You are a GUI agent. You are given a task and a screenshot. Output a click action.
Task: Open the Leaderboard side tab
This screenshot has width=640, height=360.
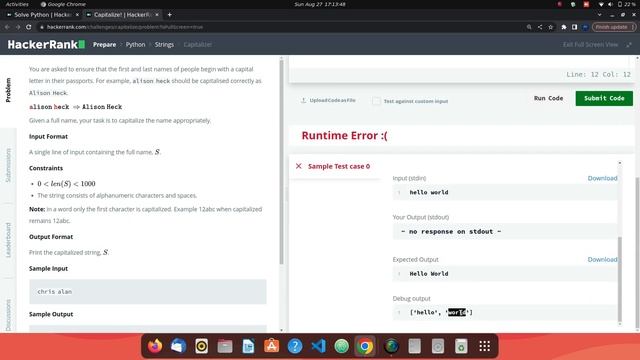(x=8, y=240)
